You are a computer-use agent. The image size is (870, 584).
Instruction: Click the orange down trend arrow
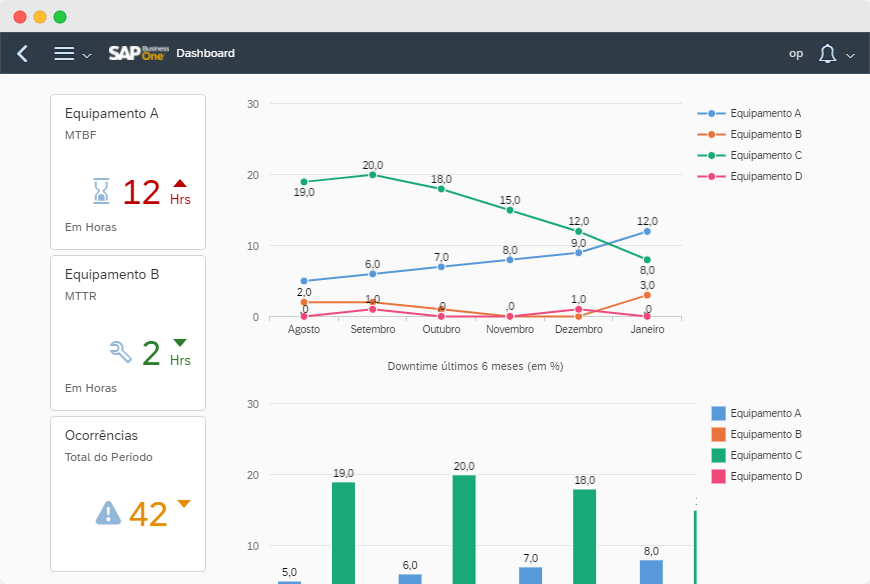[184, 504]
